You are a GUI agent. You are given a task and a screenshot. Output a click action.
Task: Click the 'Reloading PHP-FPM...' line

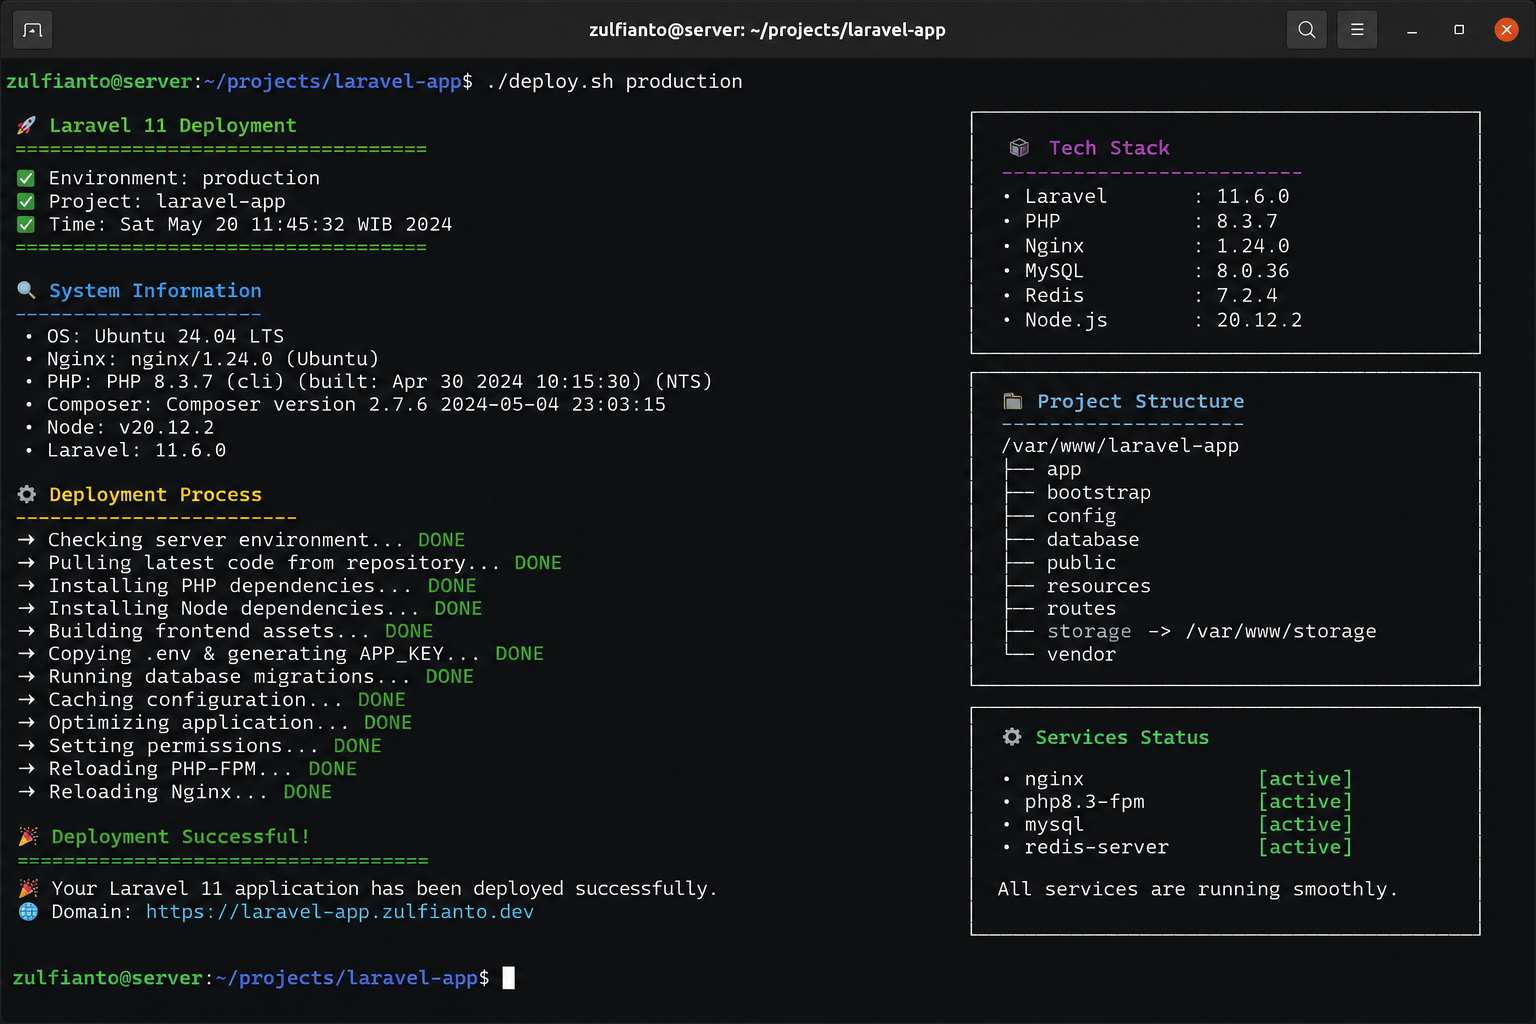click(x=188, y=768)
